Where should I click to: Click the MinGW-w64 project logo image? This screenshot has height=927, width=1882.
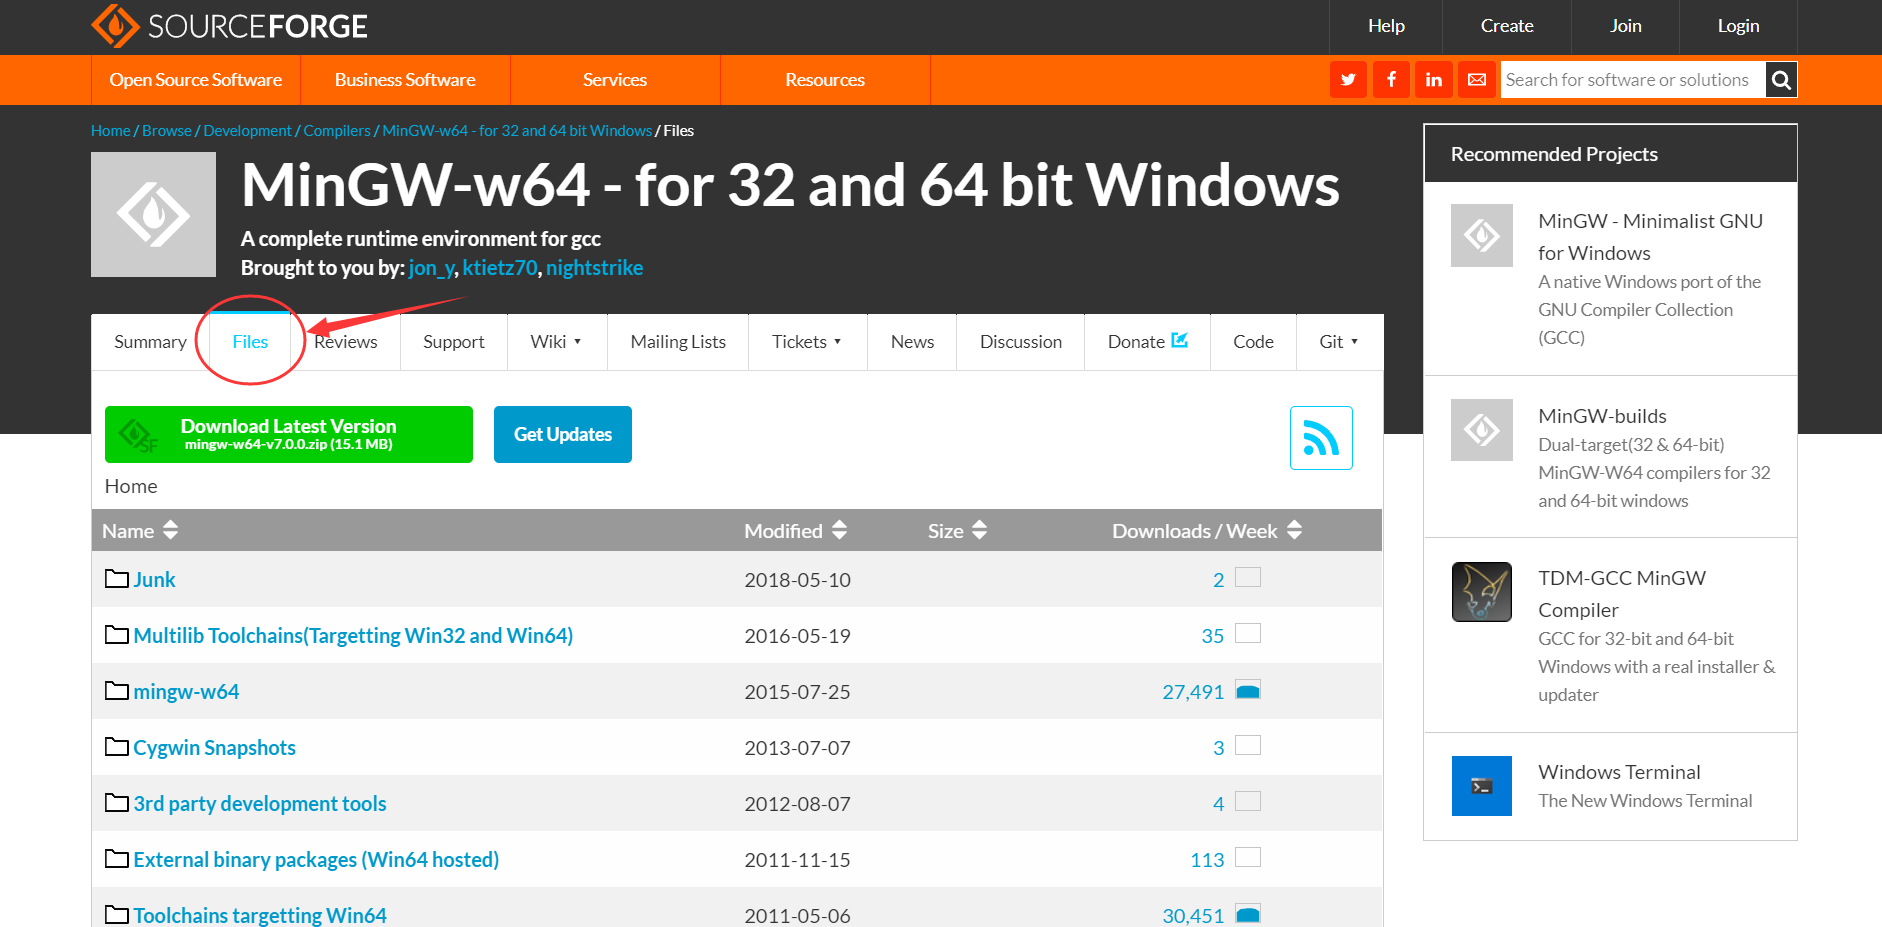(x=153, y=214)
